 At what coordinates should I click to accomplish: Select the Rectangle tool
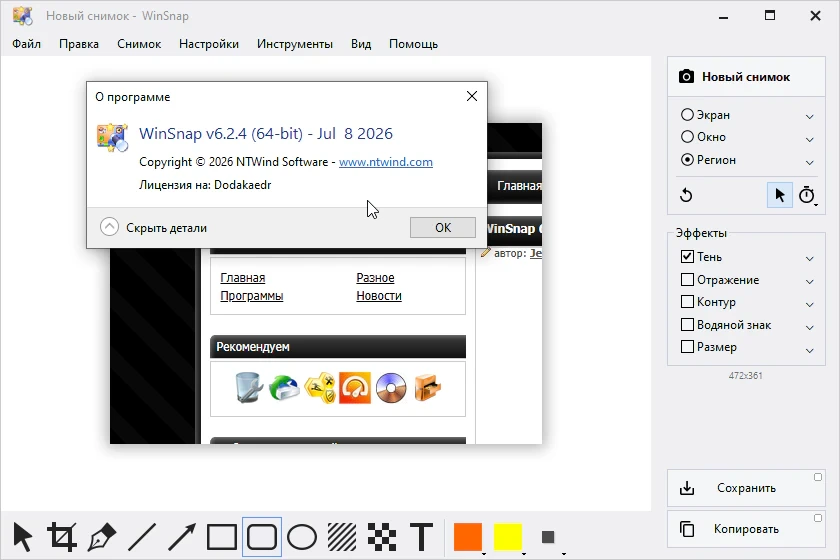(222, 537)
